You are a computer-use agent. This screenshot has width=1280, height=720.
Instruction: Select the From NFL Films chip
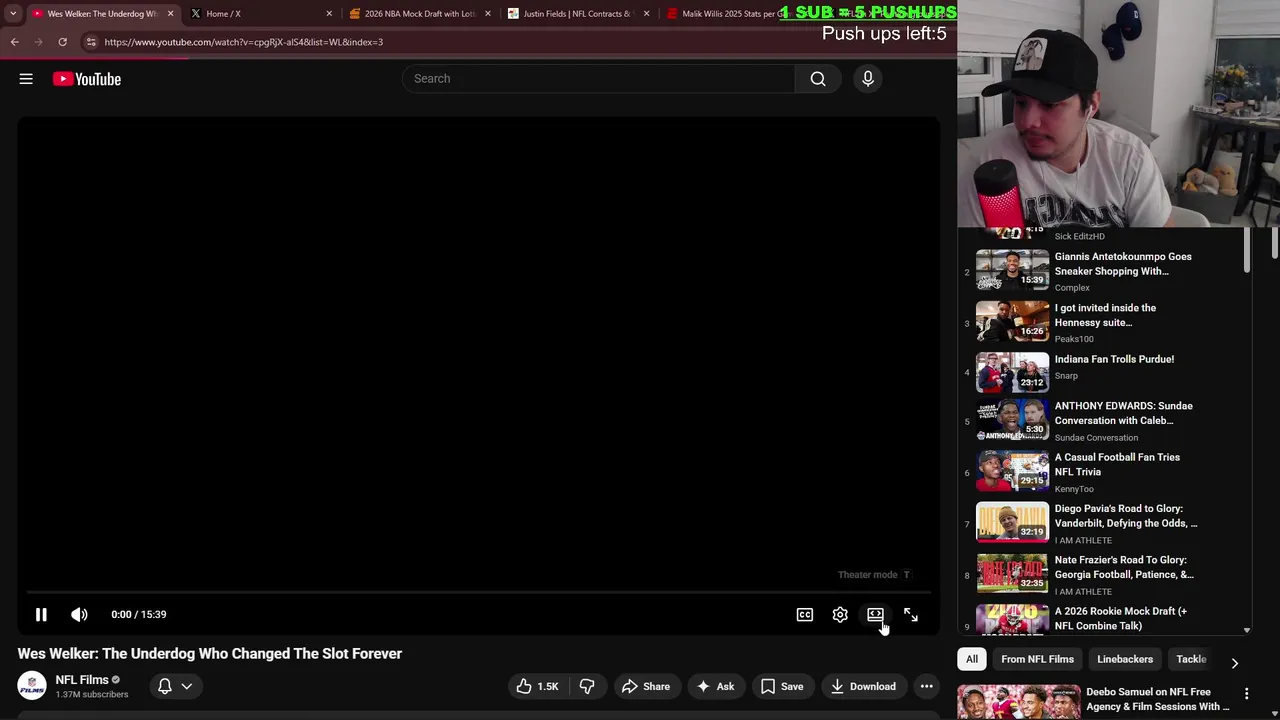(1037, 660)
